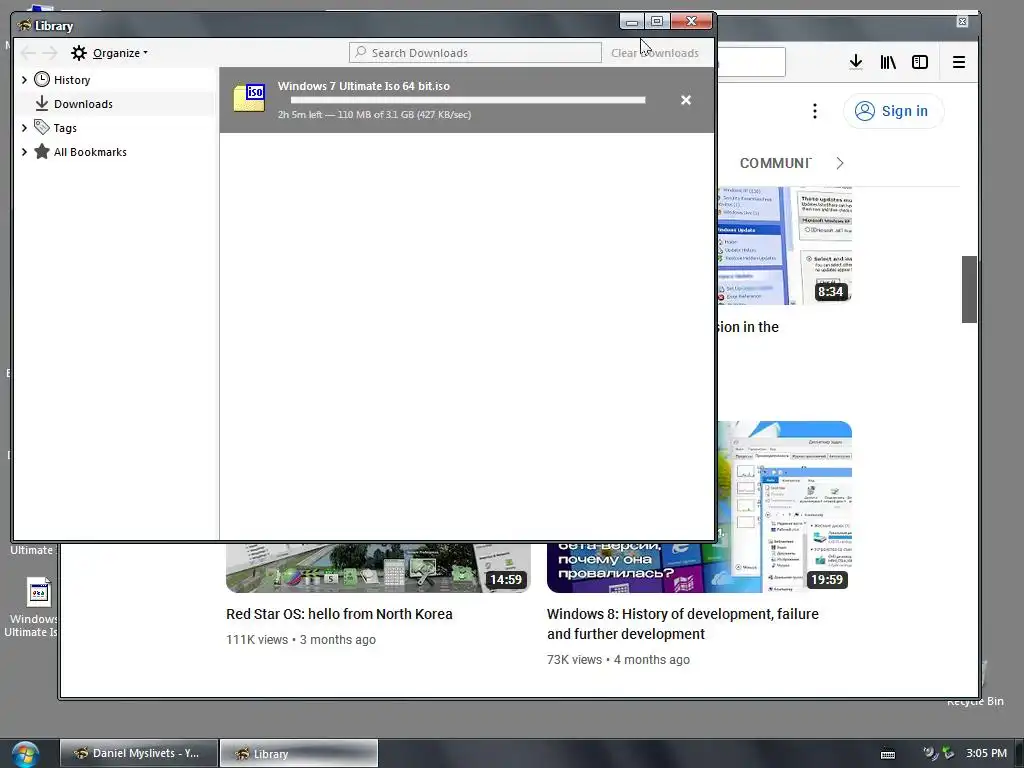Open 'Red Star OS: hello from North Korea' title
1024x768 pixels.
coord(339,614)
